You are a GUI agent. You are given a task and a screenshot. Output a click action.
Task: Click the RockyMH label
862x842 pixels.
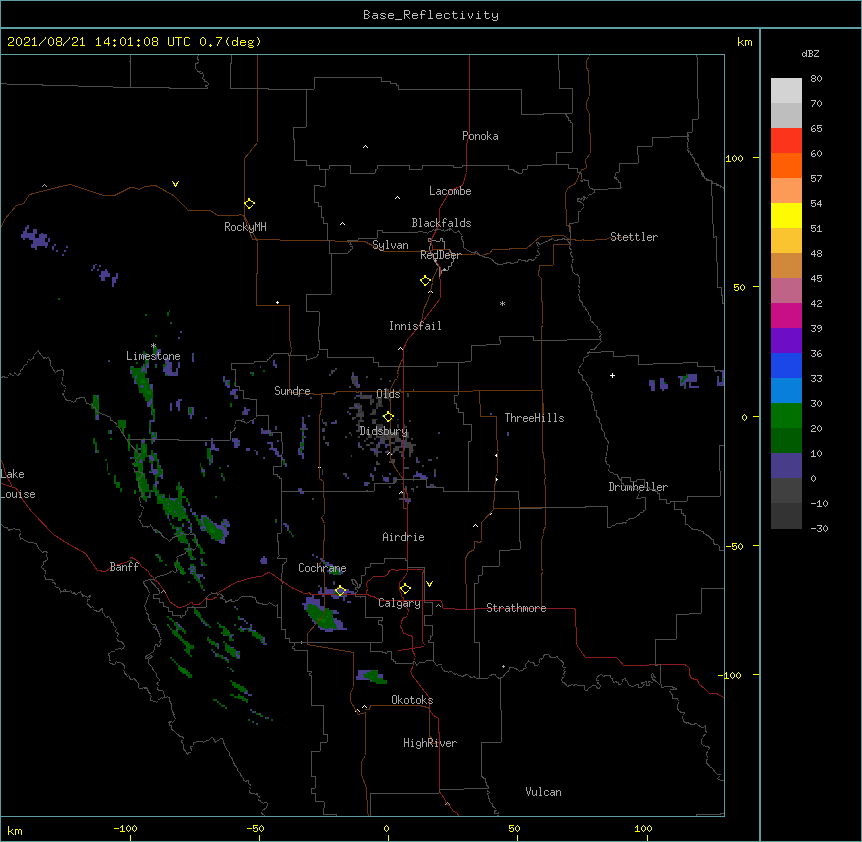[245, 227]
